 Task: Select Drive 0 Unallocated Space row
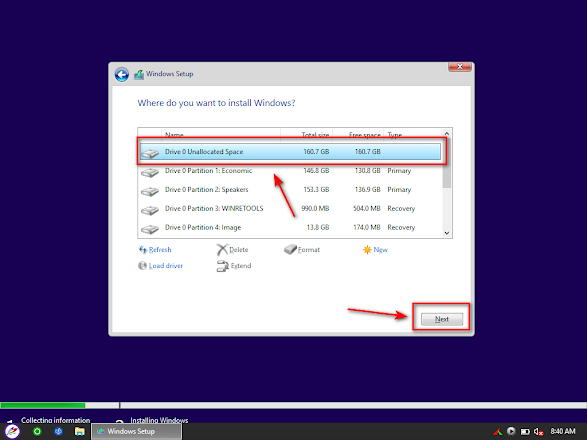(290, 152)
